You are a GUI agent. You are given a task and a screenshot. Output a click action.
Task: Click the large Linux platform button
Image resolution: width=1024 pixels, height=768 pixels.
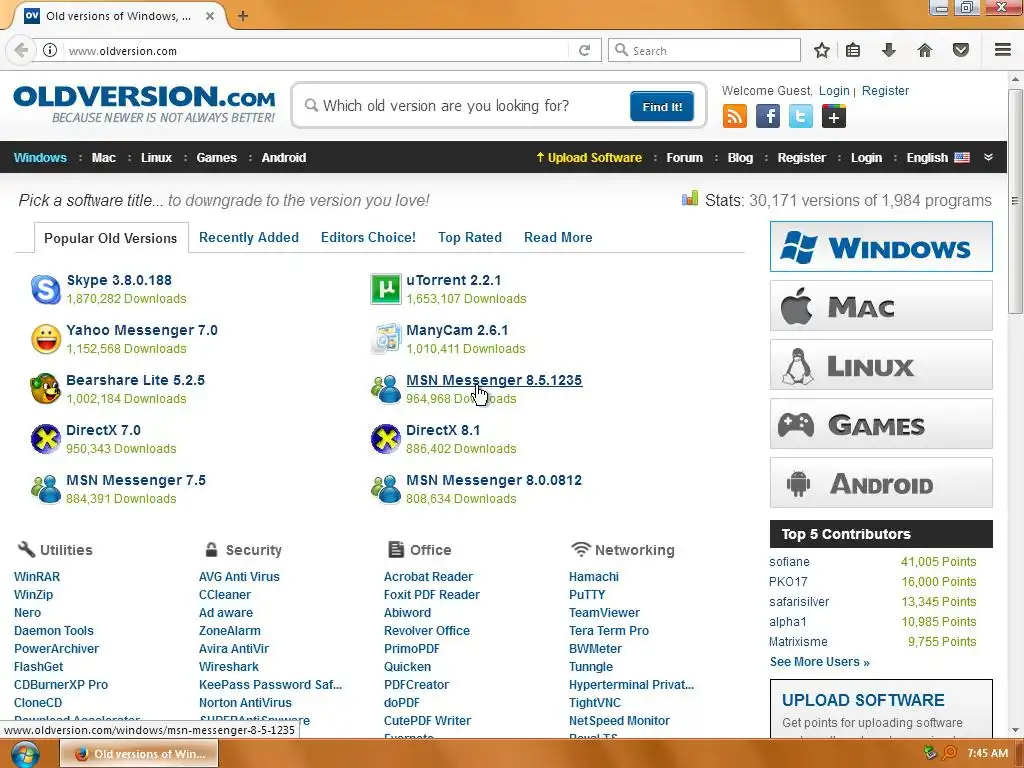point(881,364)
